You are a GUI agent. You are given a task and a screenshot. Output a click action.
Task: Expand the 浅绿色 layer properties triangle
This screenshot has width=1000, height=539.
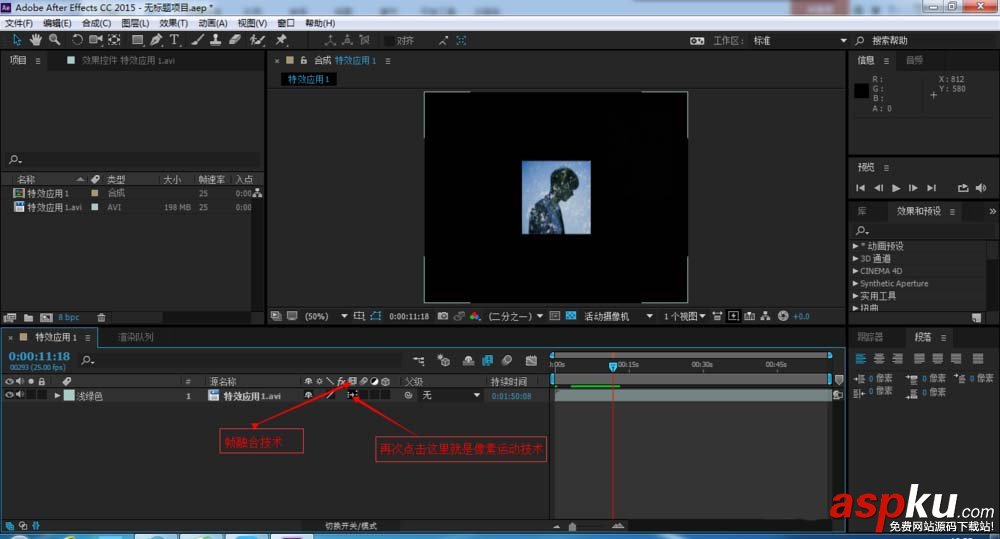(x=57, y=396)
